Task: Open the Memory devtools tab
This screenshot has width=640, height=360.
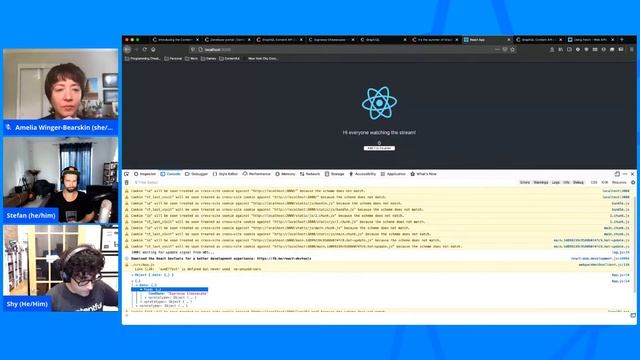Action: [285, 174]
